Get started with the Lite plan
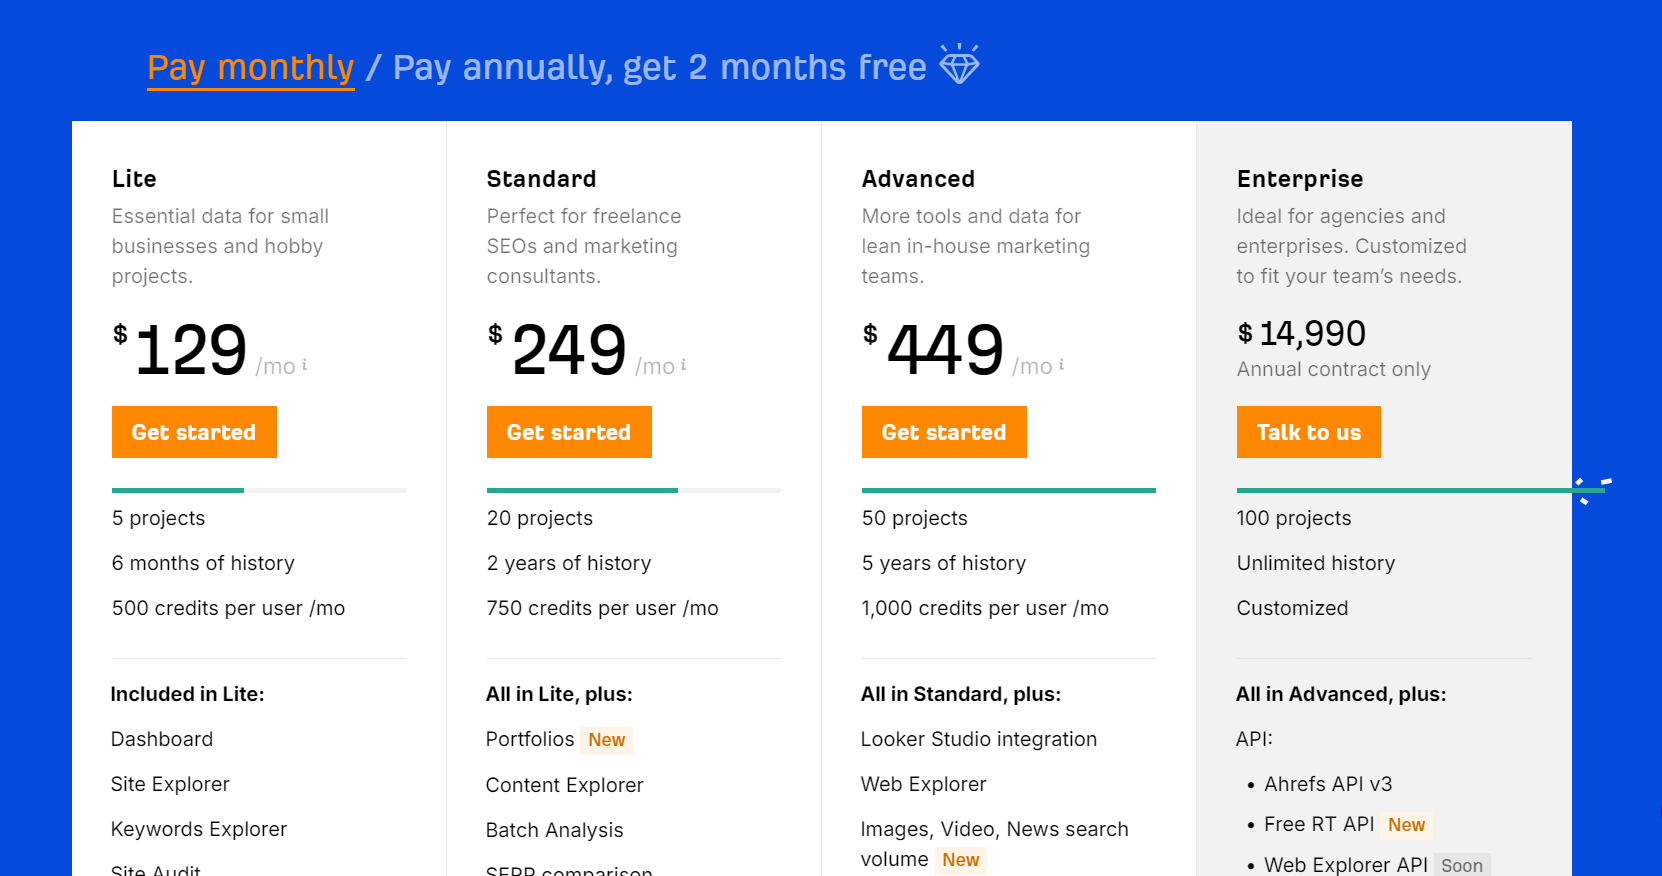Screen dimensions: 1662x876 coord(194,432)
